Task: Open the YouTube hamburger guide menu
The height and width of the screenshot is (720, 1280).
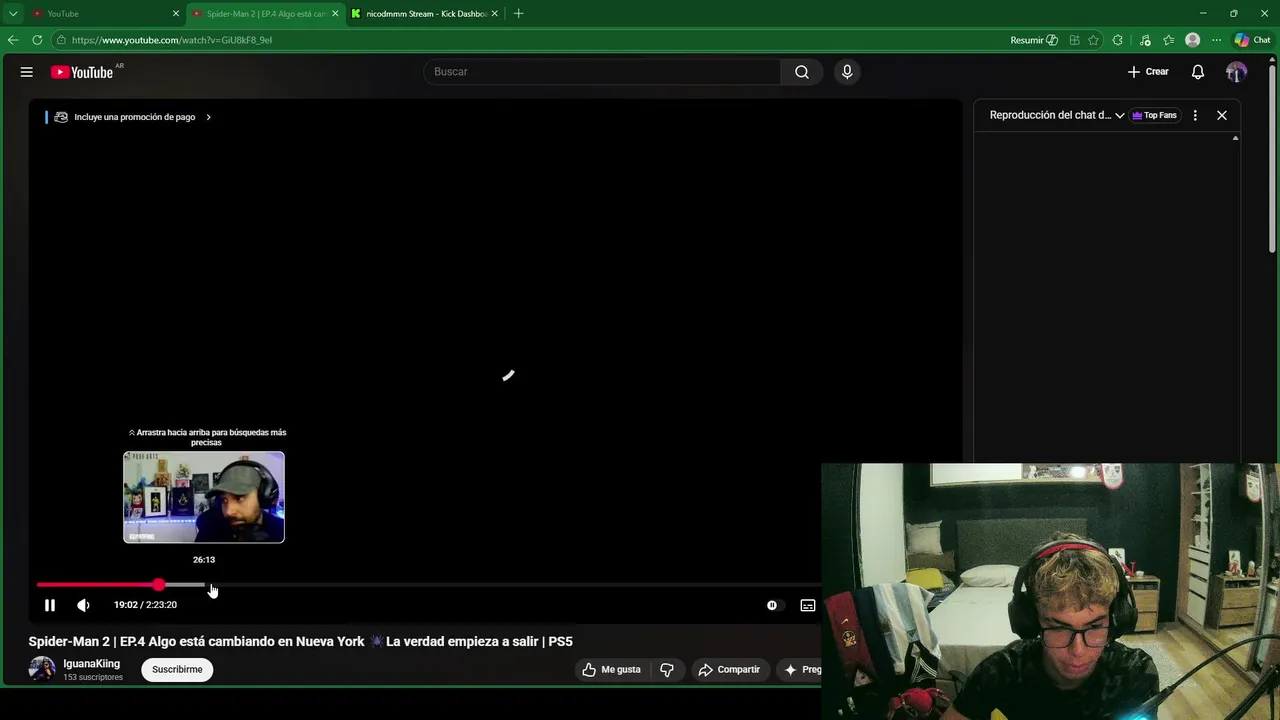Action: coord(27,72)
